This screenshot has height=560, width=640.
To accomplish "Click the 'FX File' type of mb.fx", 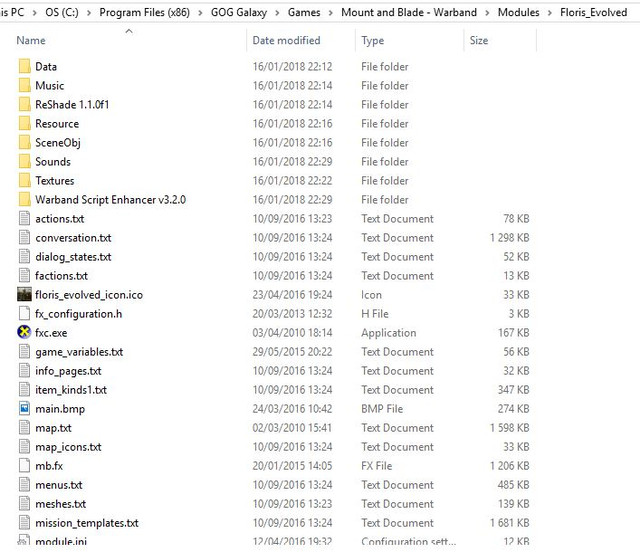I will tap(376, 466).
